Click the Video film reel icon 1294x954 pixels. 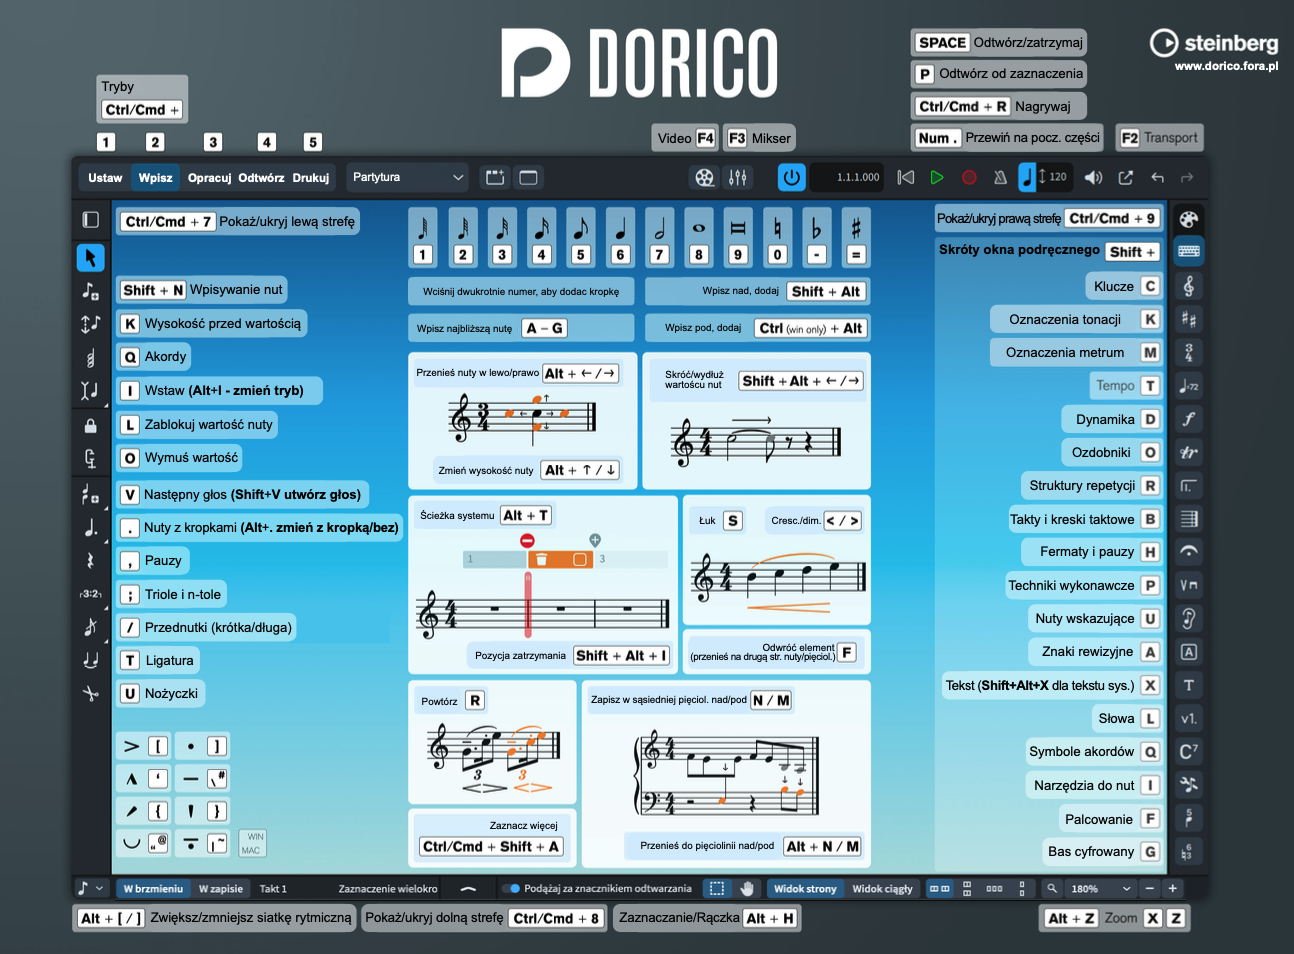pyautogui.click(x=705, y=178)
